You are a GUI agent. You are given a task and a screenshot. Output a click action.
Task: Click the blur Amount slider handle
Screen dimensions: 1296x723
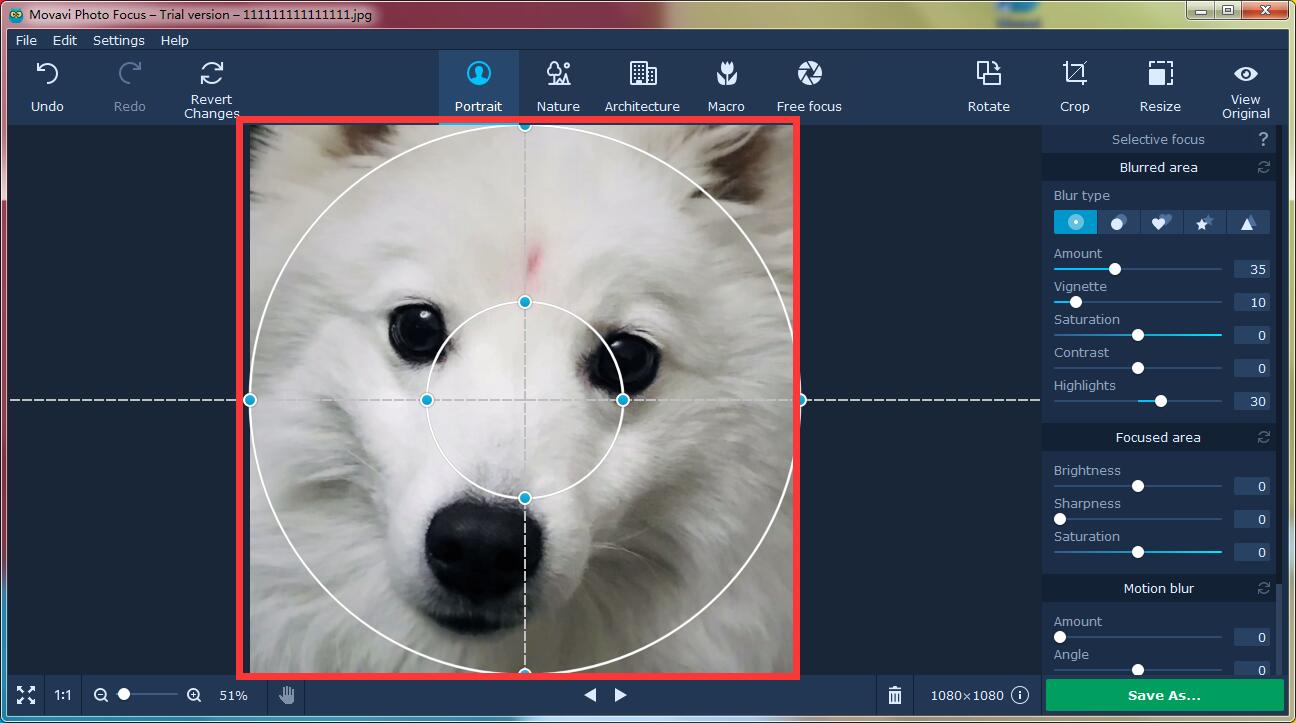pos(1115,269)
